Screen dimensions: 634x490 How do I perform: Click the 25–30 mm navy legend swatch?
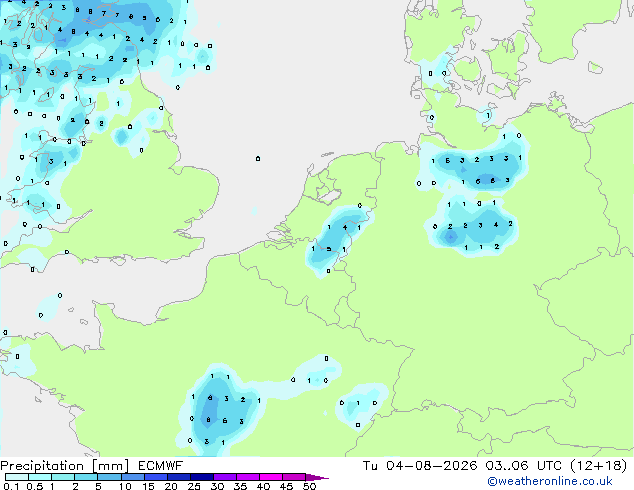[202, 477]
